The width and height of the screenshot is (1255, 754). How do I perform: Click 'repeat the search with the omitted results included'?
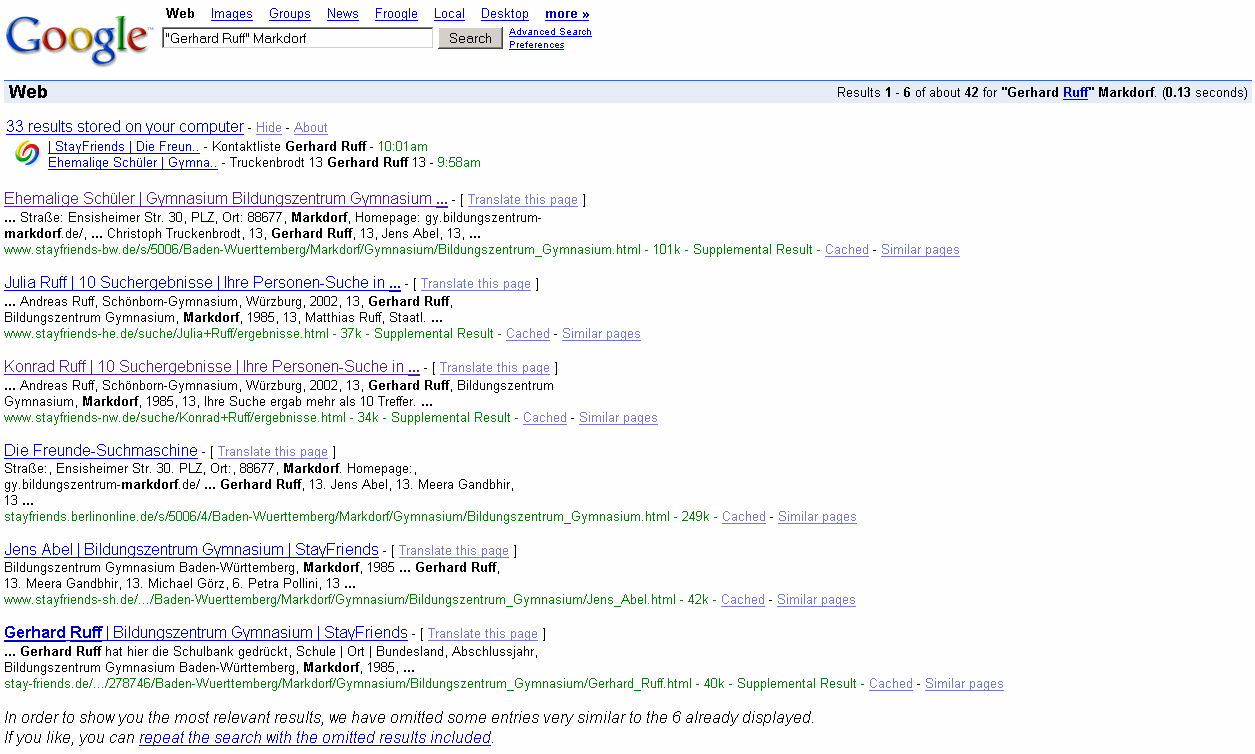315,738
